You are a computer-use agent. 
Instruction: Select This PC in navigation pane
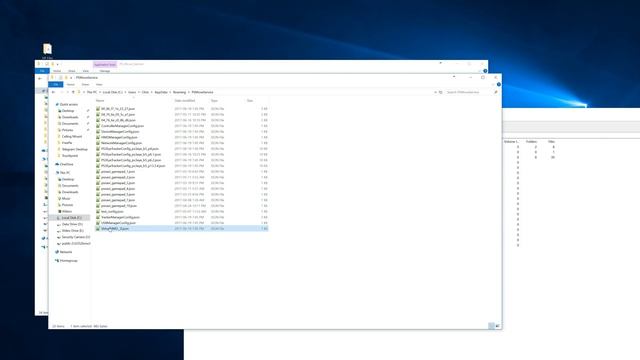click(64, 173)
